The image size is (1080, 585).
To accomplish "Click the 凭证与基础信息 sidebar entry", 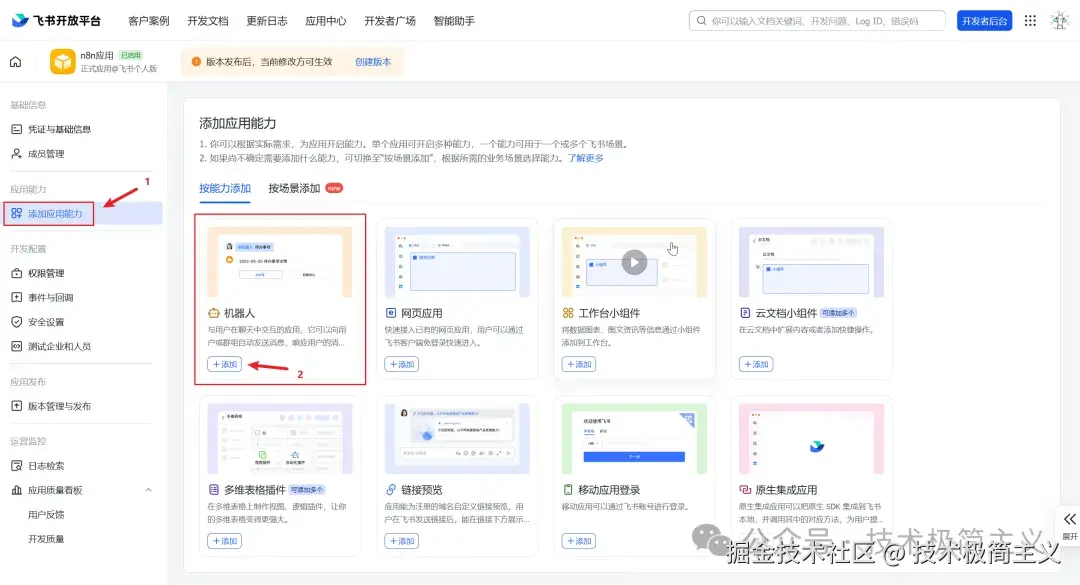I will 56,127.
